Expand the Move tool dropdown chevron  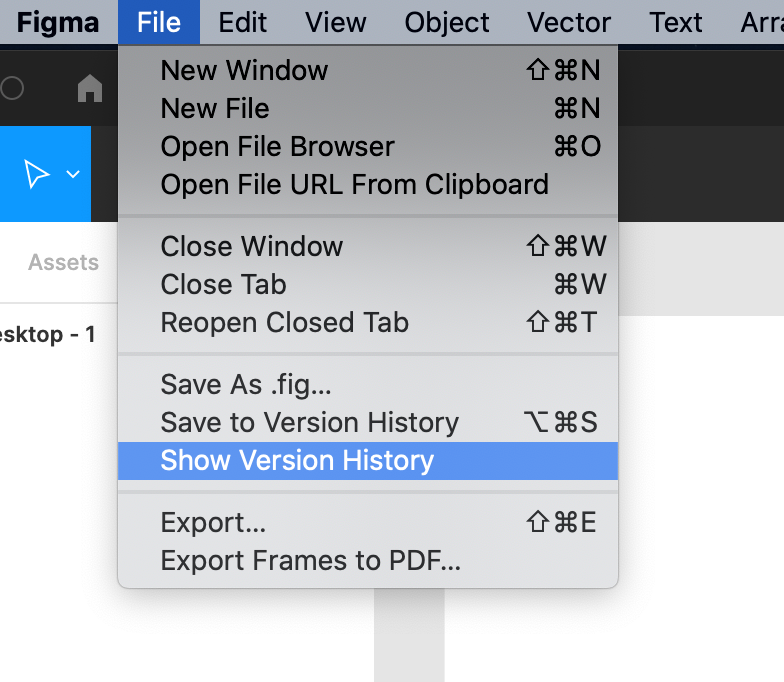tap(73, 174)
